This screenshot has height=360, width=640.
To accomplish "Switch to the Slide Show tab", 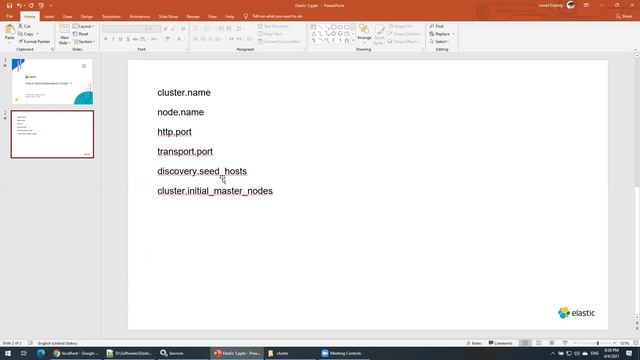I will coord(168,16).
